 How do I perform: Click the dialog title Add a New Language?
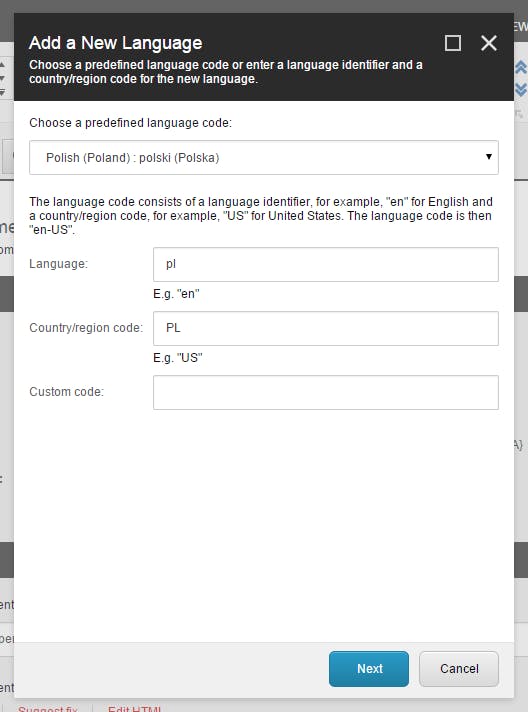click(x=116, y=43)
